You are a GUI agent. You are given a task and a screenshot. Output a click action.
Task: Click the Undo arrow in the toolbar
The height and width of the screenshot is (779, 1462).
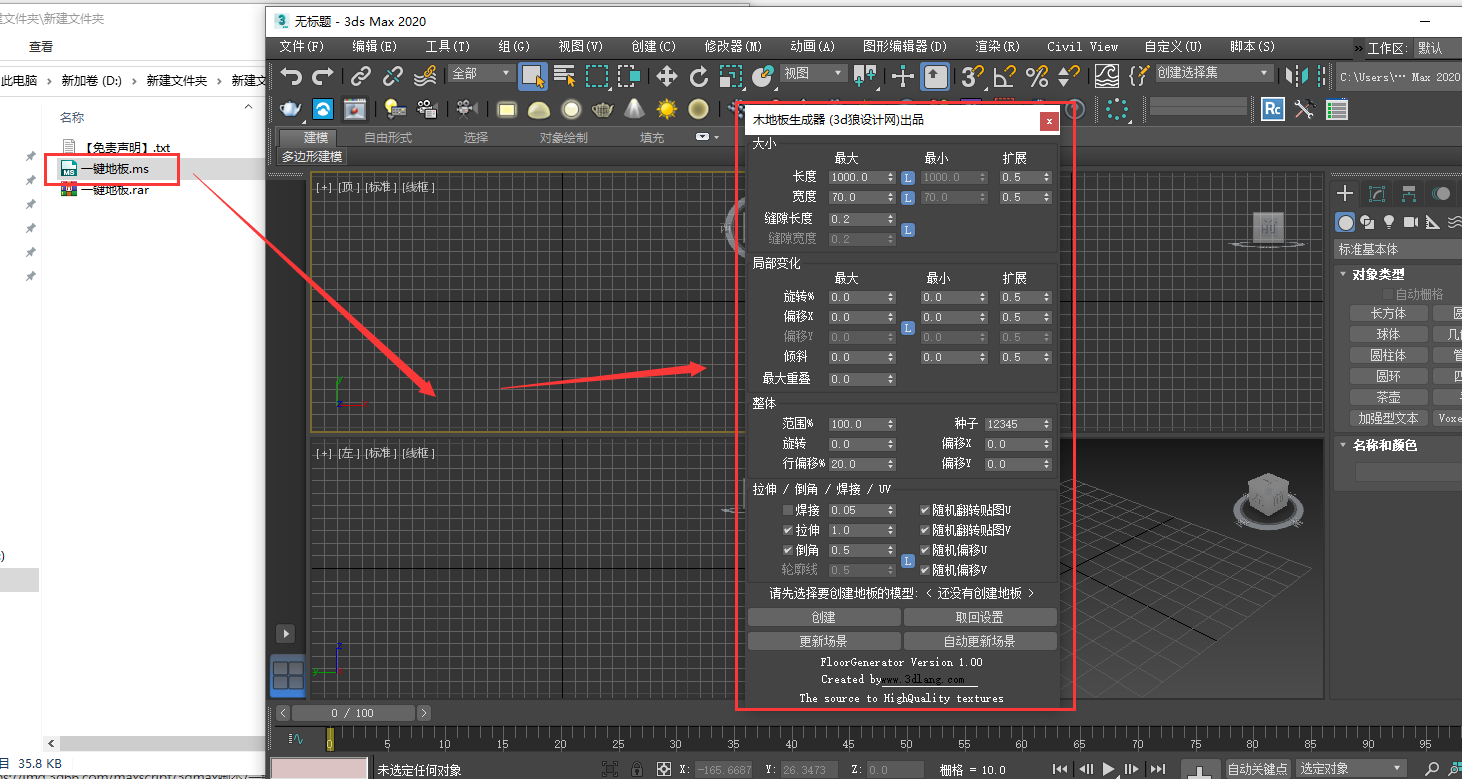[291, 75]
